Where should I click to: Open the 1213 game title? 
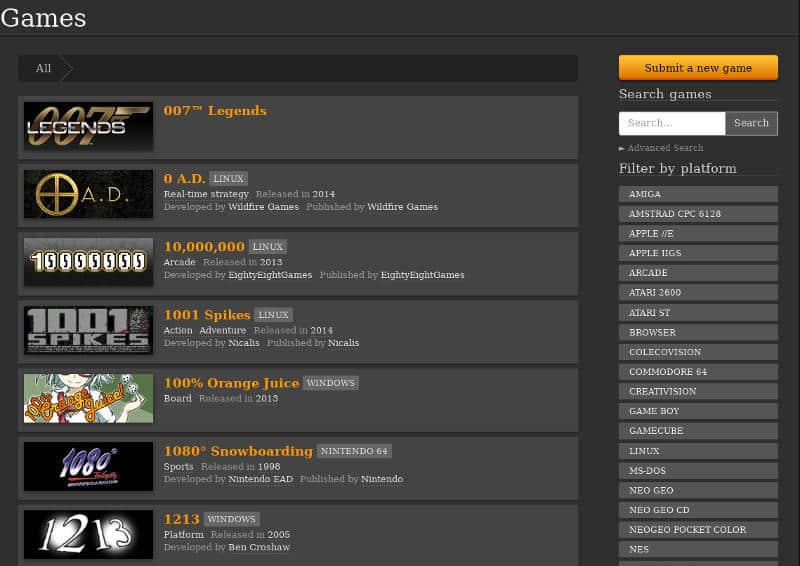[x=181, y=519]
